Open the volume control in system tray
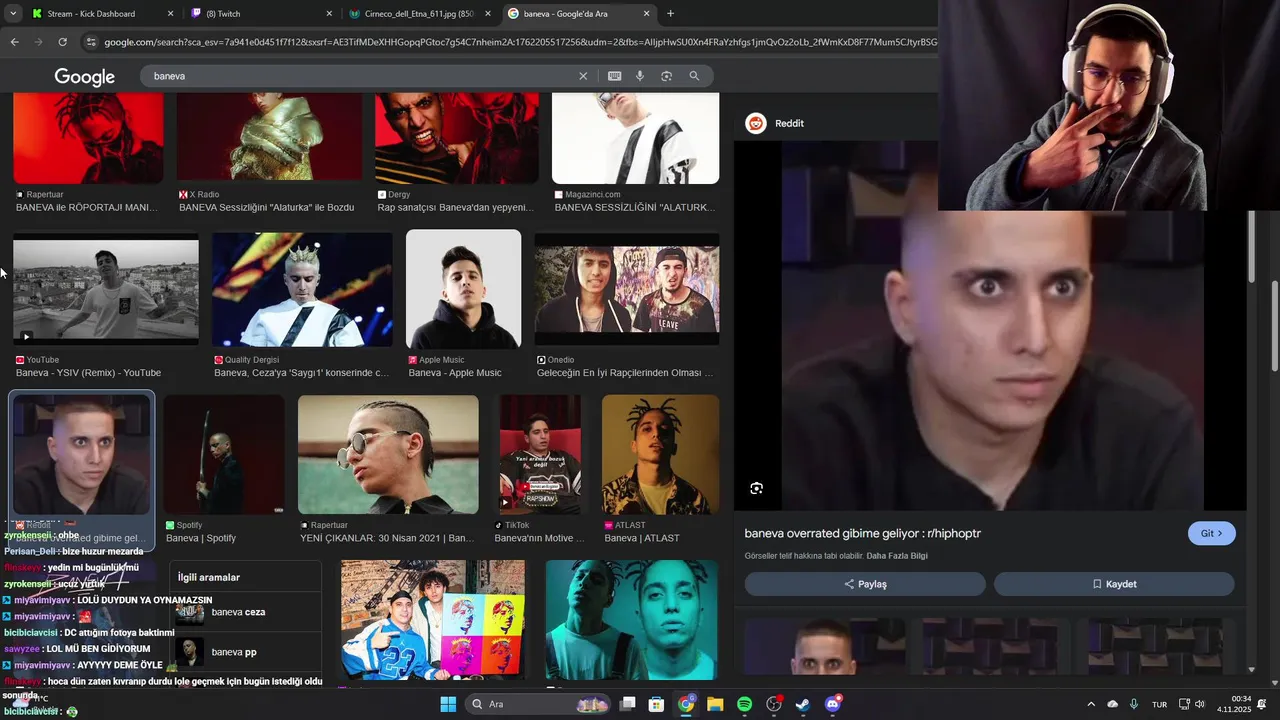Screen dimensions: 1280x720 coord(1200,704)
